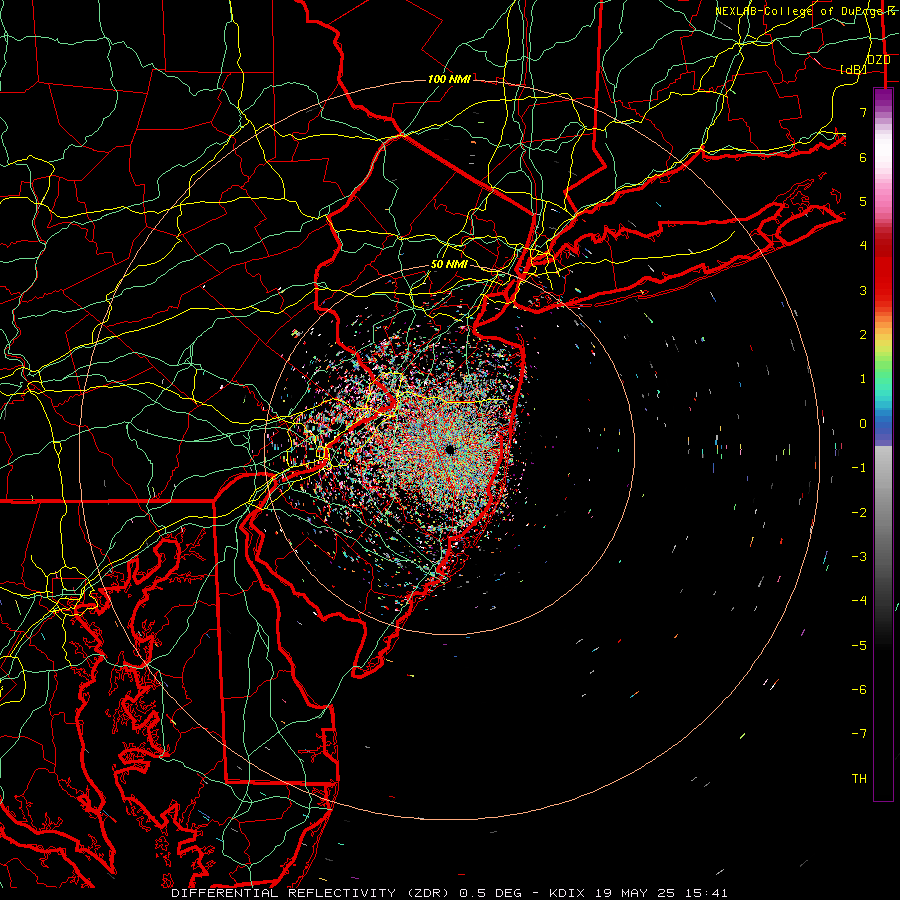The width and height of the screenshot is (900, 900).
Task: Click the "19 MAY 25" date text
Action: (x=635, y=893)
